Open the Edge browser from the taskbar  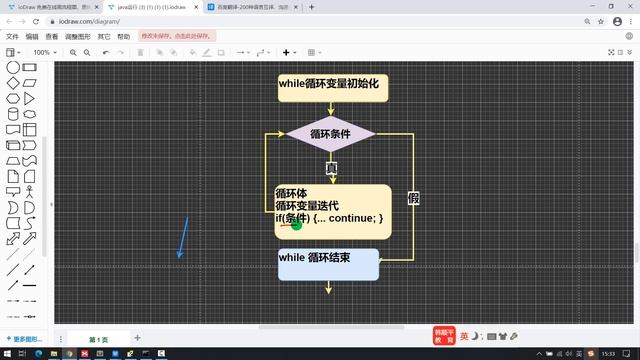click(x=38, y=353)
